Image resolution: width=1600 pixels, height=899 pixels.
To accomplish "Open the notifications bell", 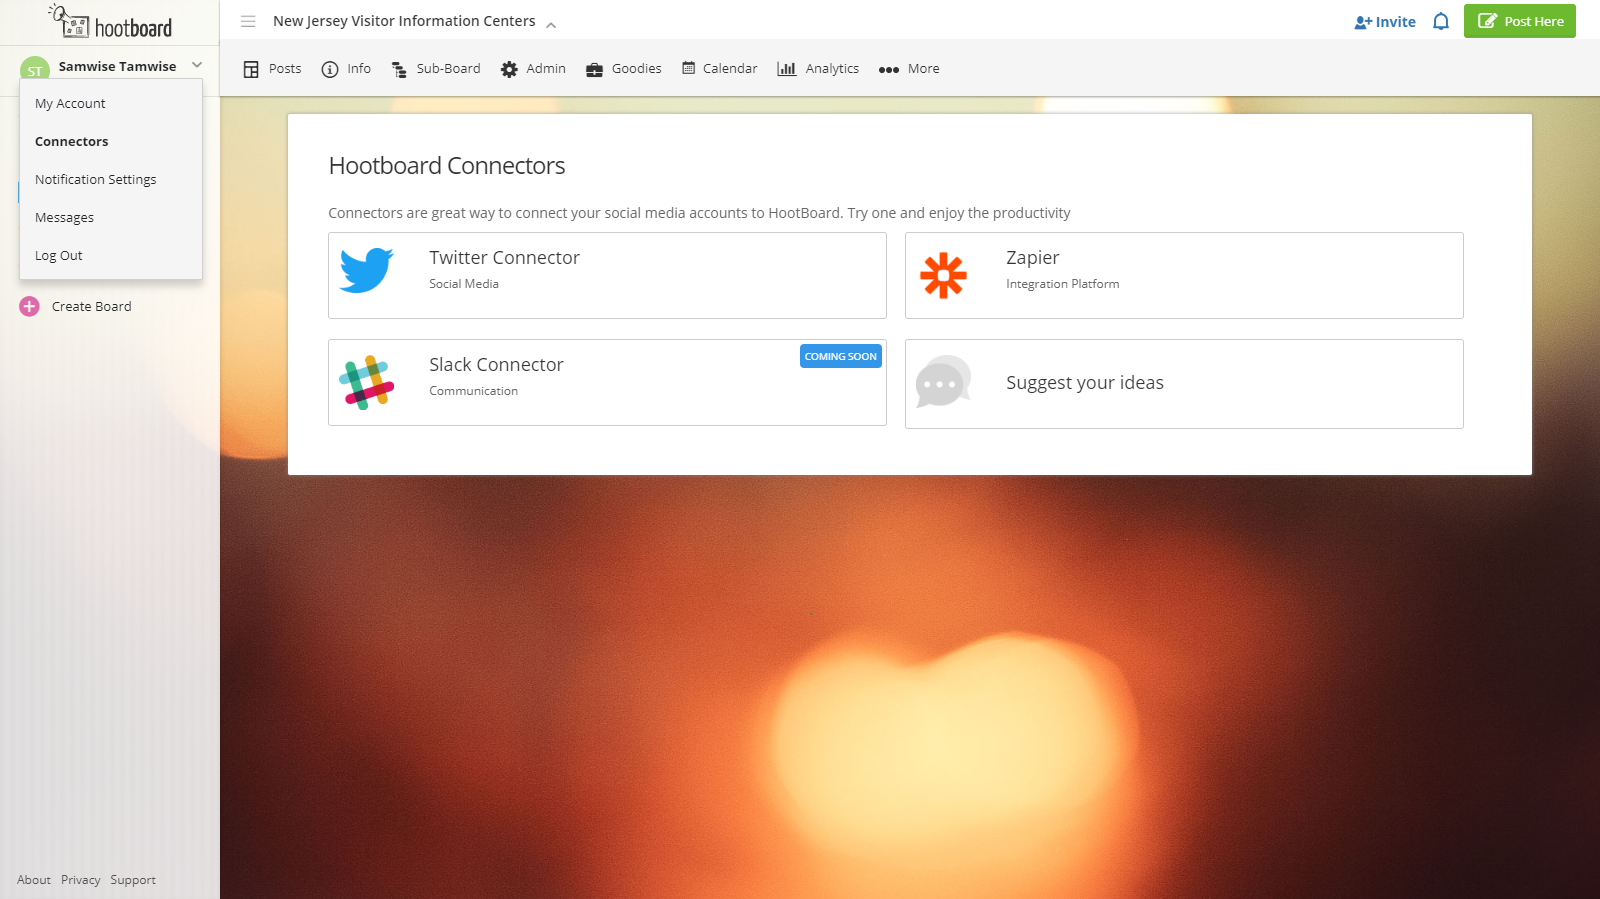I will coord(1441,21).
